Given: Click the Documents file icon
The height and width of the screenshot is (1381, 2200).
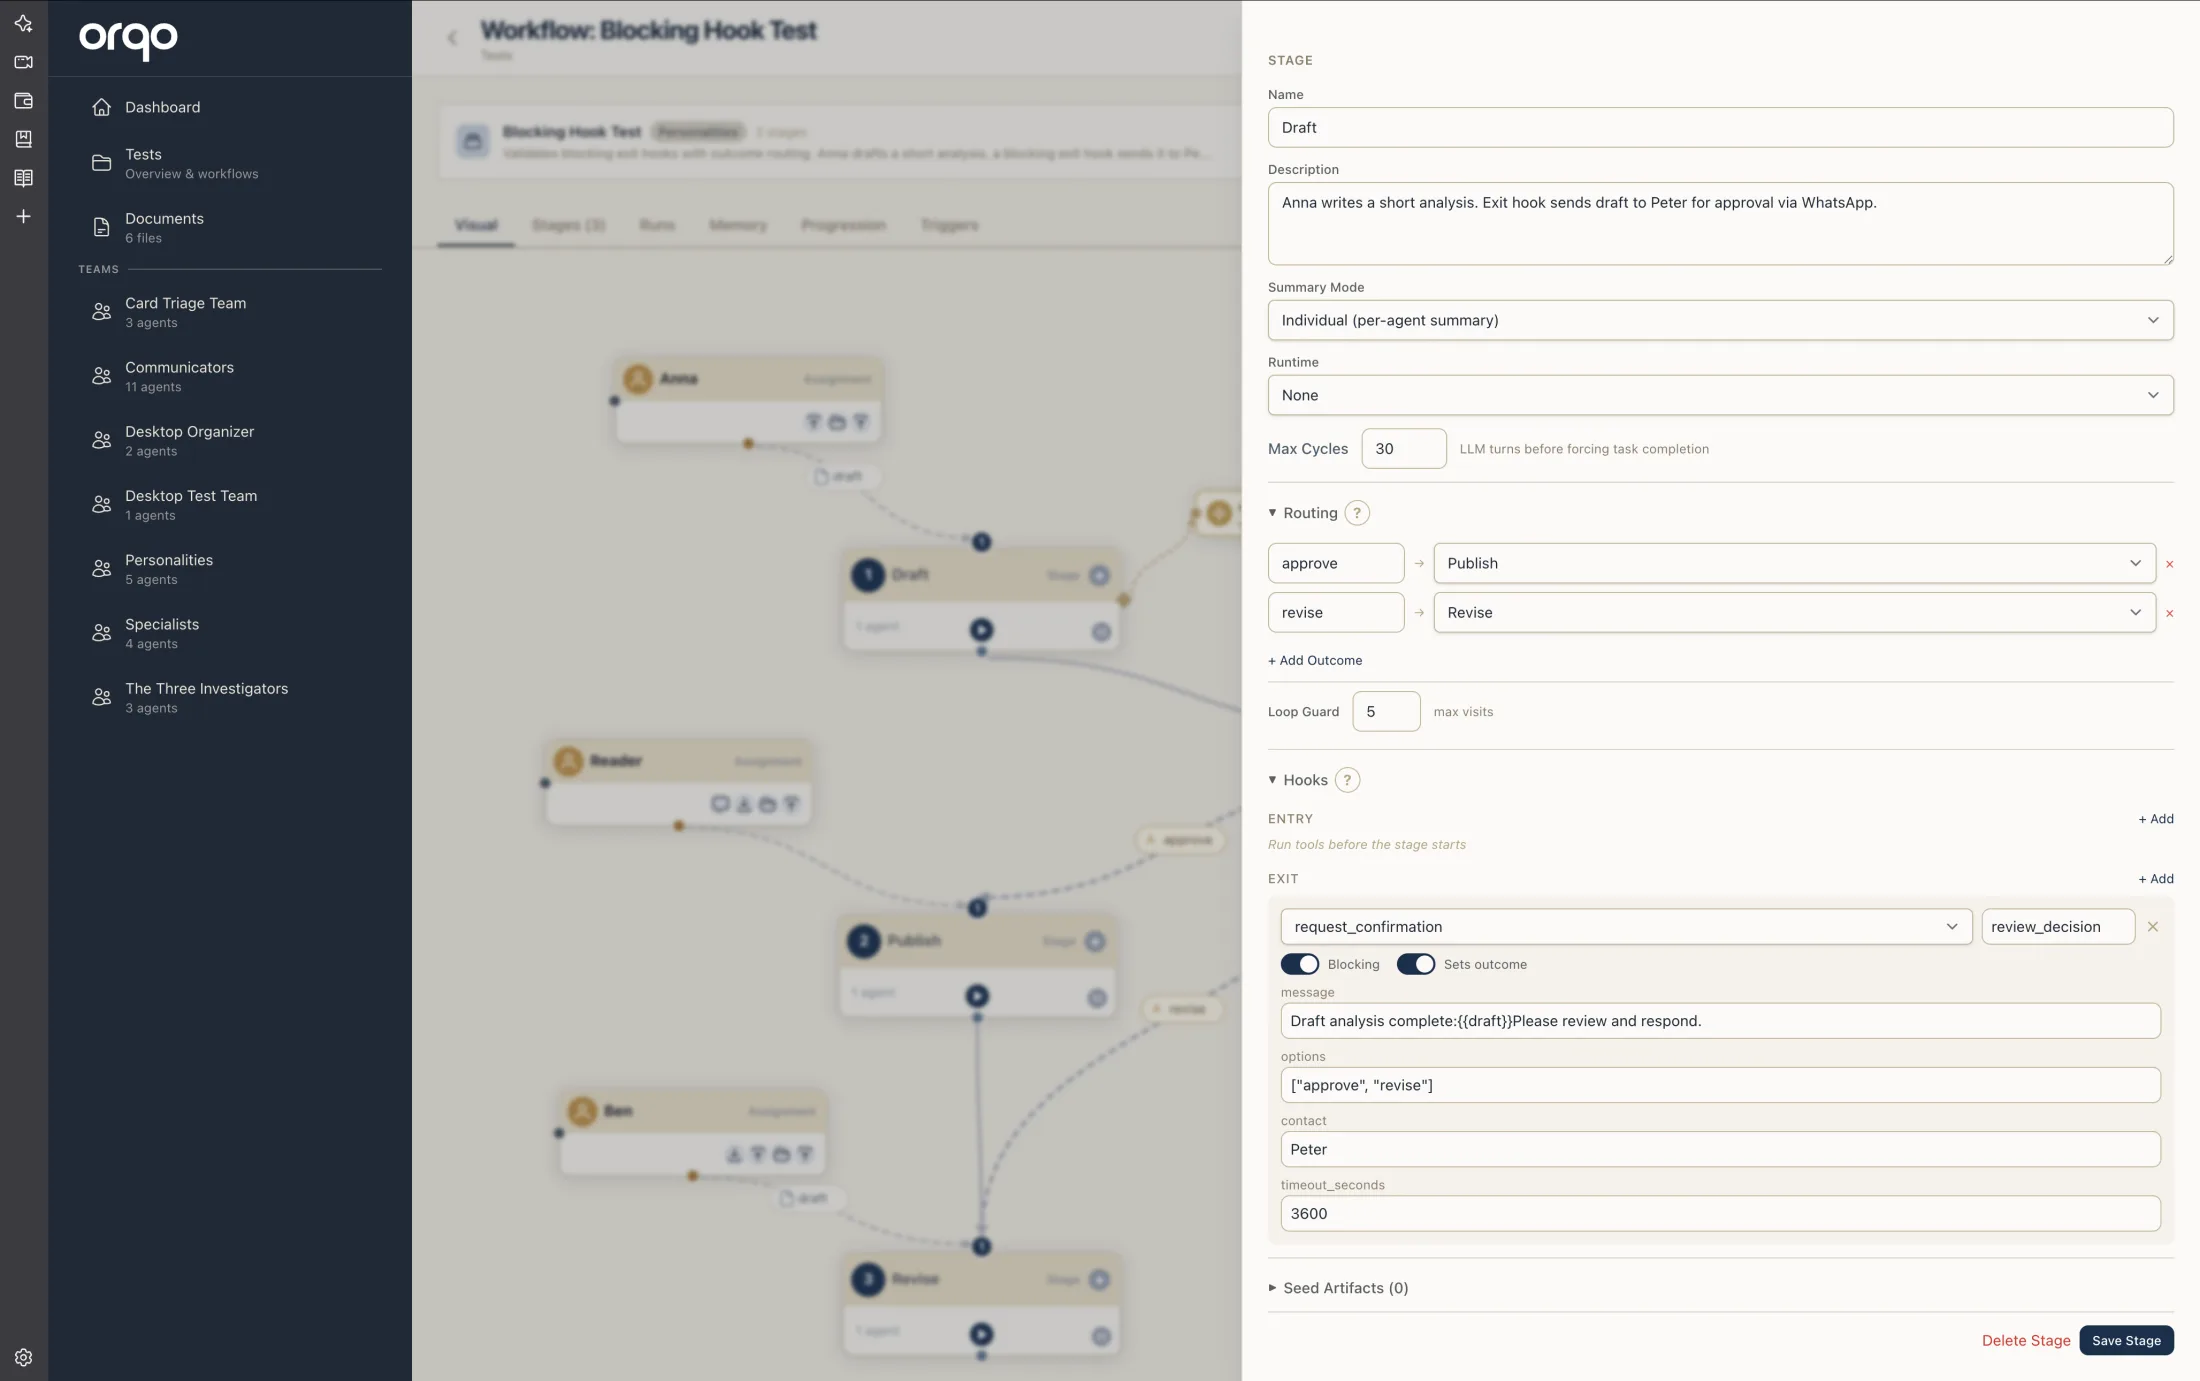Looking at the screenshot, I should click(101, 227).
